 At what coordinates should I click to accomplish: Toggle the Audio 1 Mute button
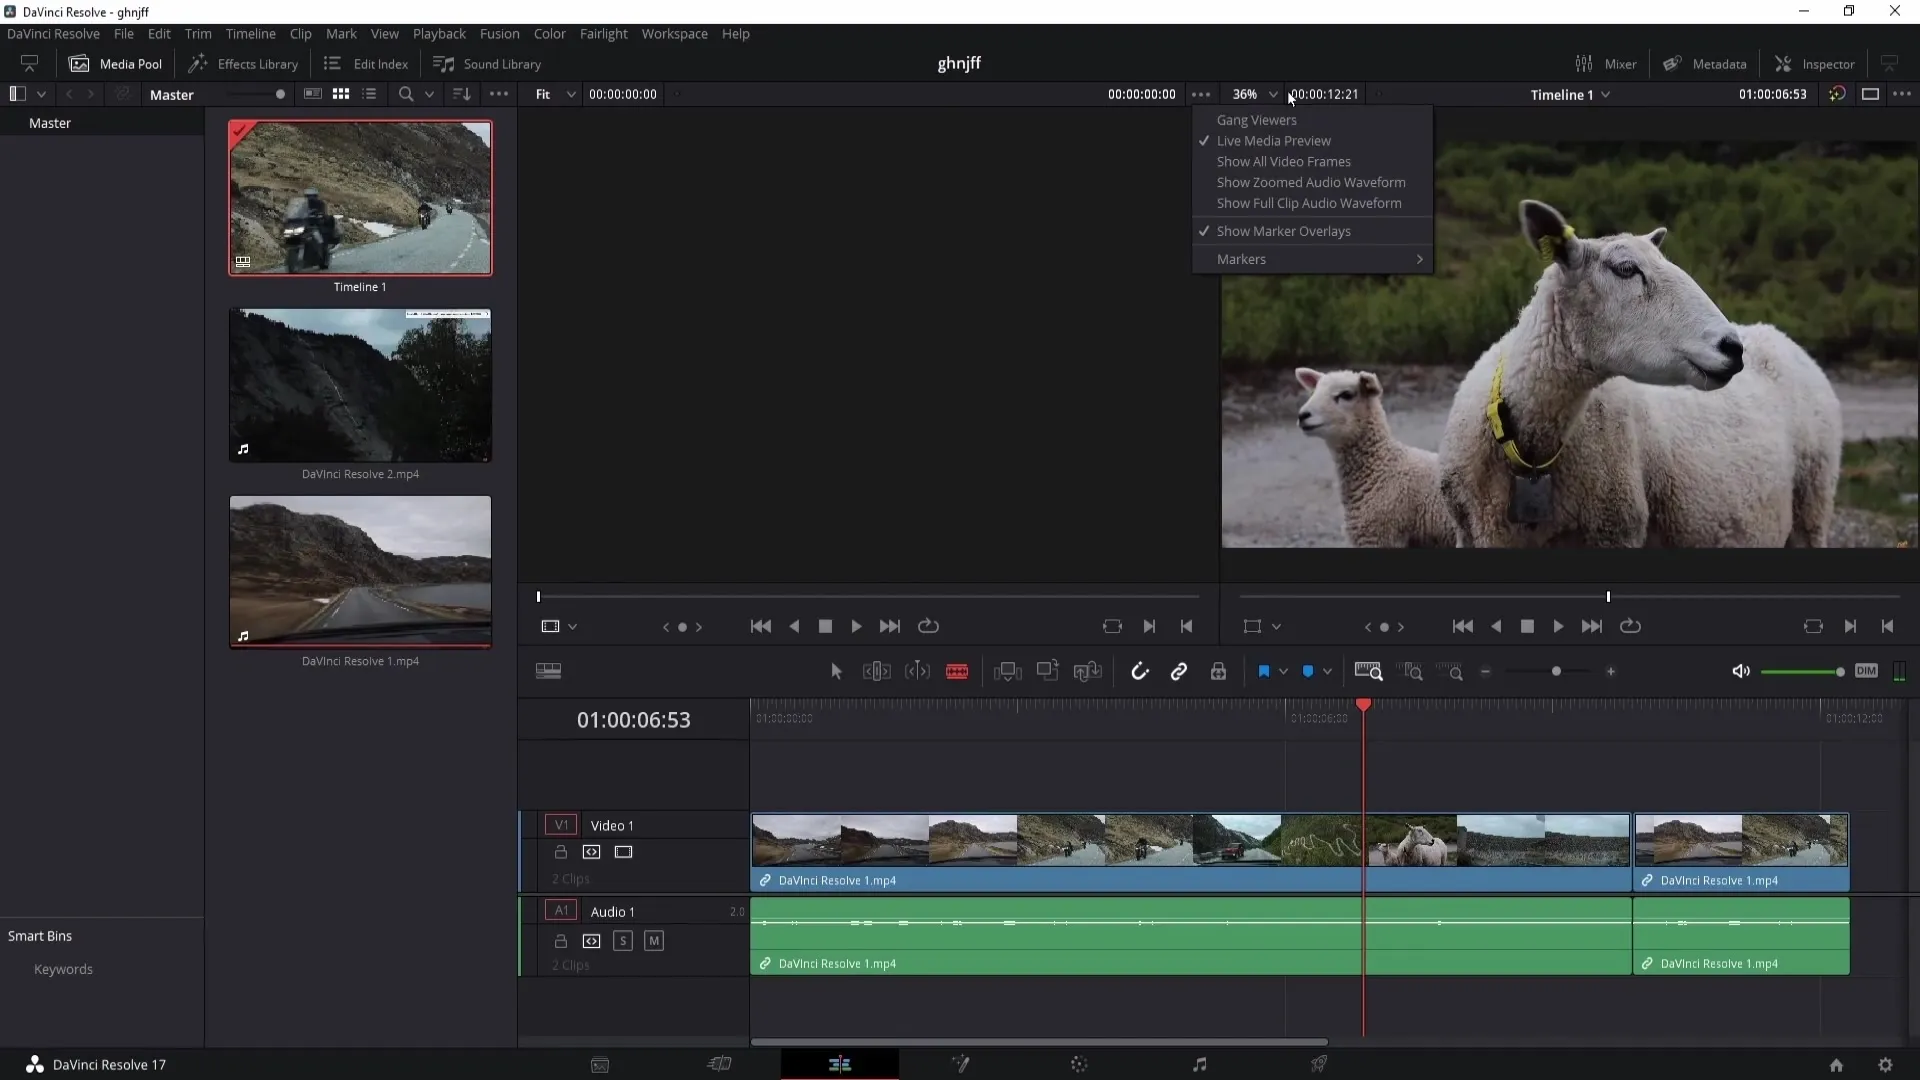(654, 940)
